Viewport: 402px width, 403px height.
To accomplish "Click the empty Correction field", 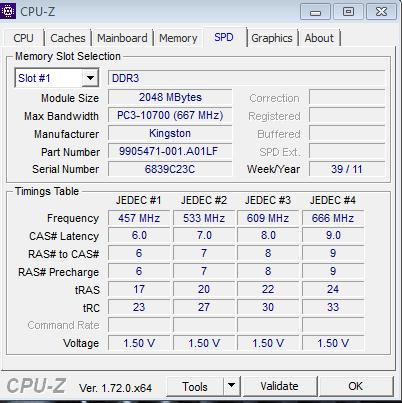I will tap(347, 97).
